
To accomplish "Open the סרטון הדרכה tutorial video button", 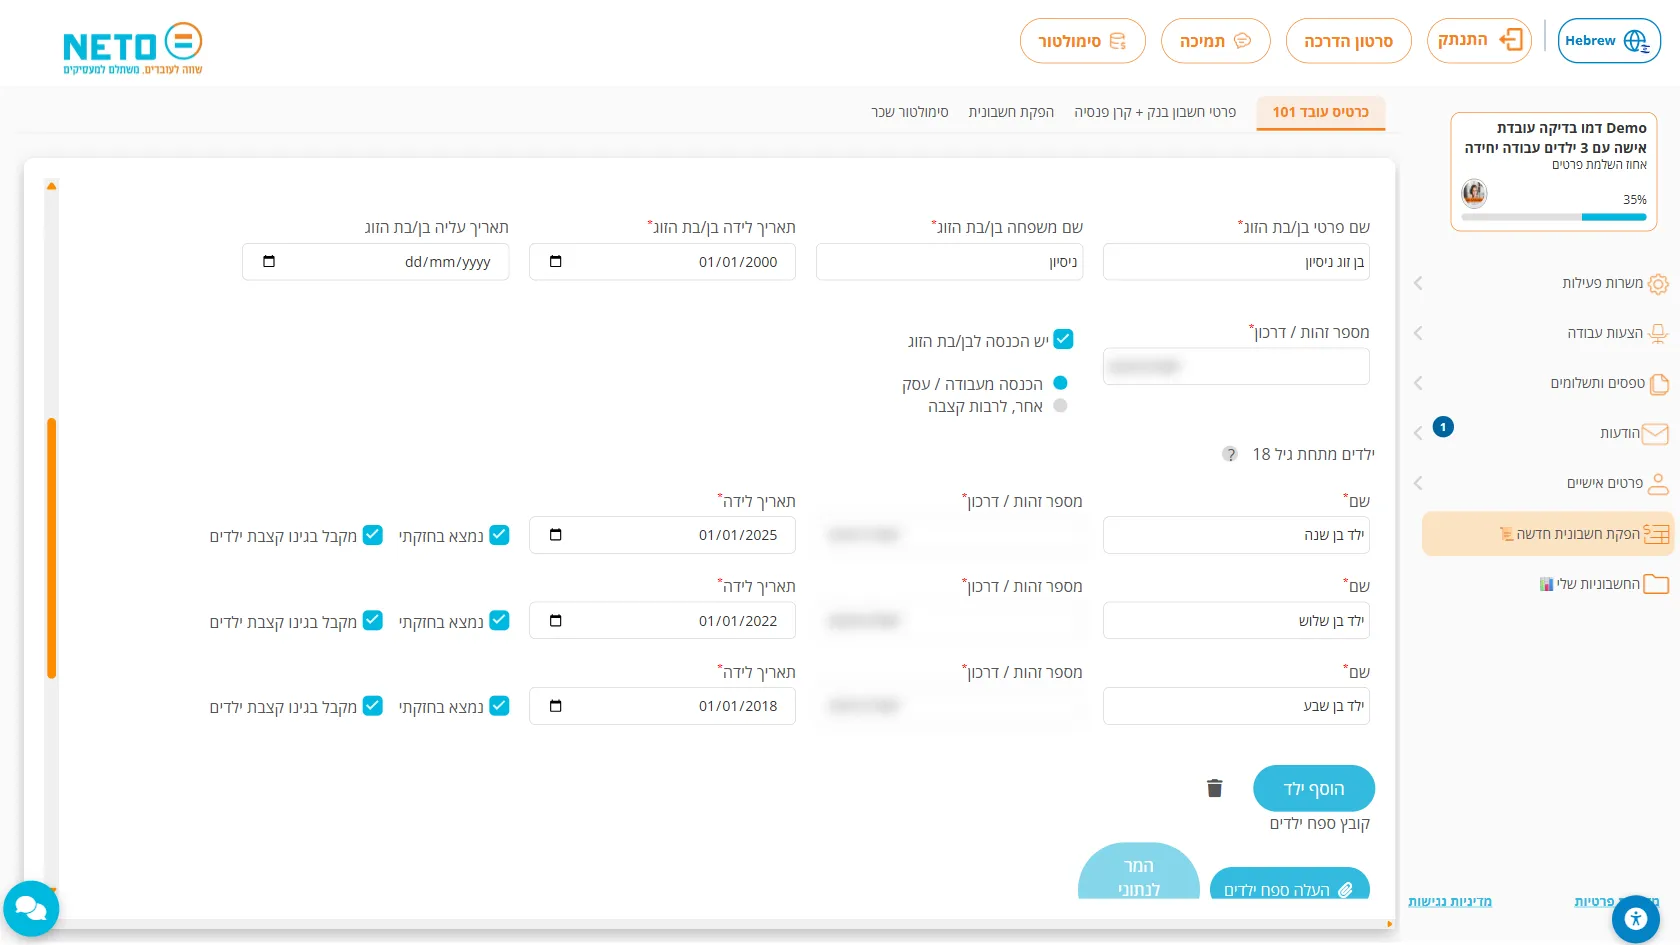I will (1348, 41).
